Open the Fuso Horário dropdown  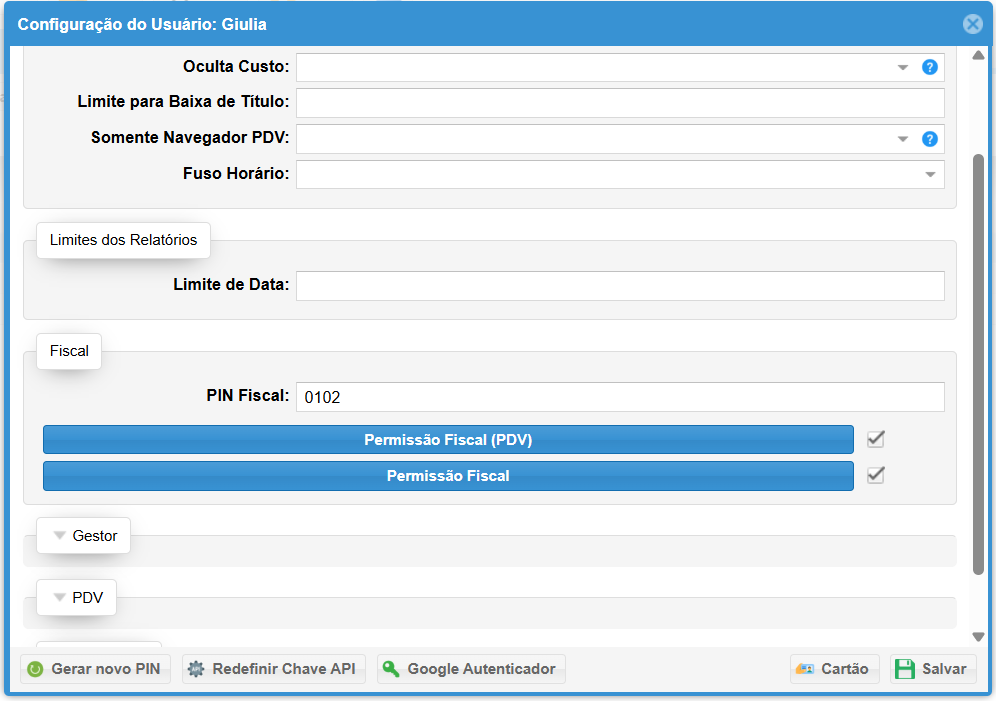[930, 175]
